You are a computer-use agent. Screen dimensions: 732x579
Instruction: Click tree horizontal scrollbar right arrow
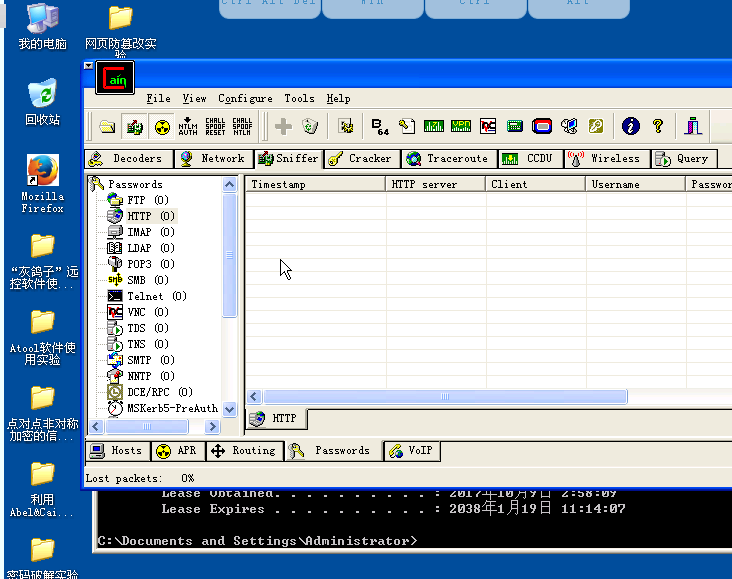(x=212, y=426)
